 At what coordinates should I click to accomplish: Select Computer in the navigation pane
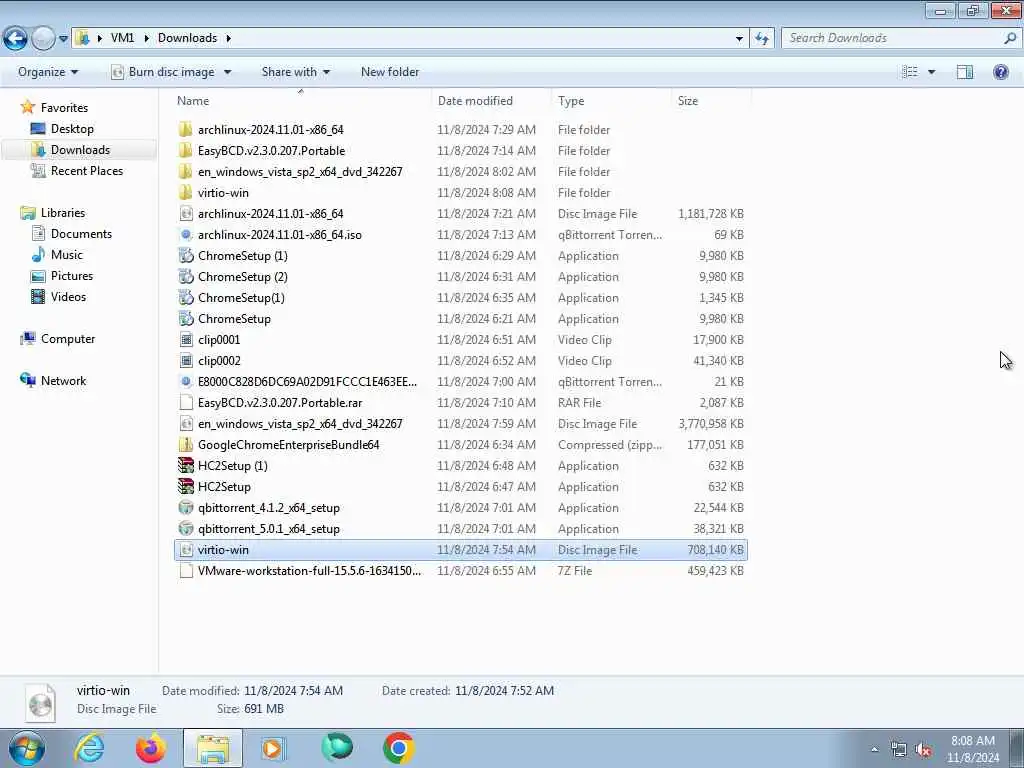tap(67, 339)
